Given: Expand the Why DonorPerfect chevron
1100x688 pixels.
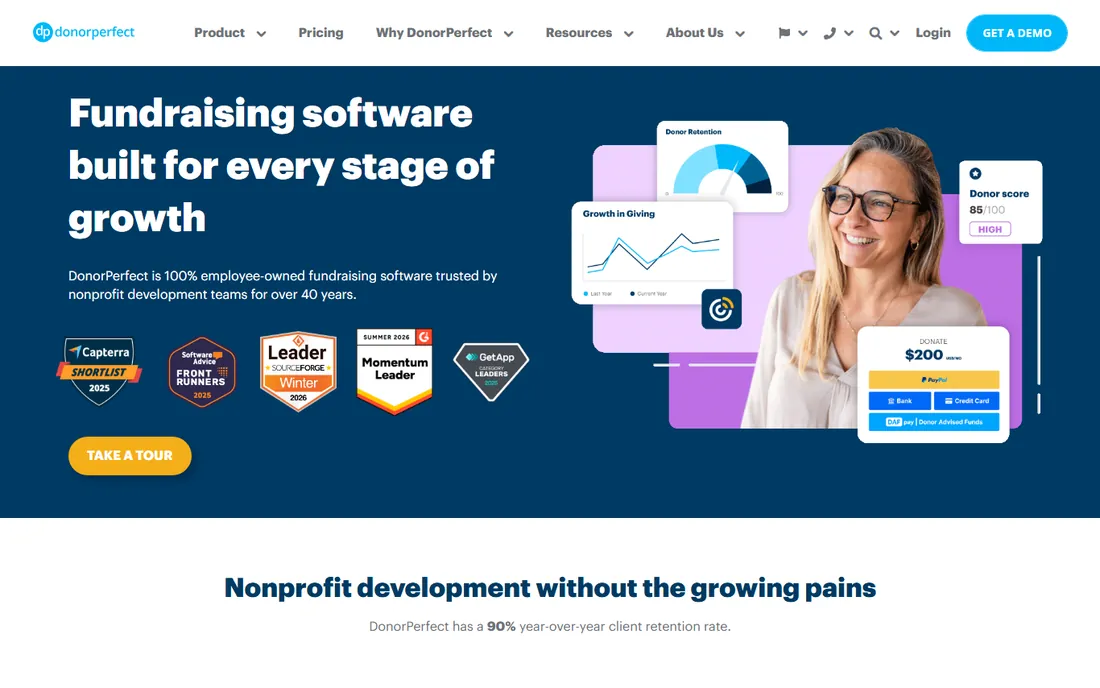Looking at the screenshot, I should coord(509,34).
